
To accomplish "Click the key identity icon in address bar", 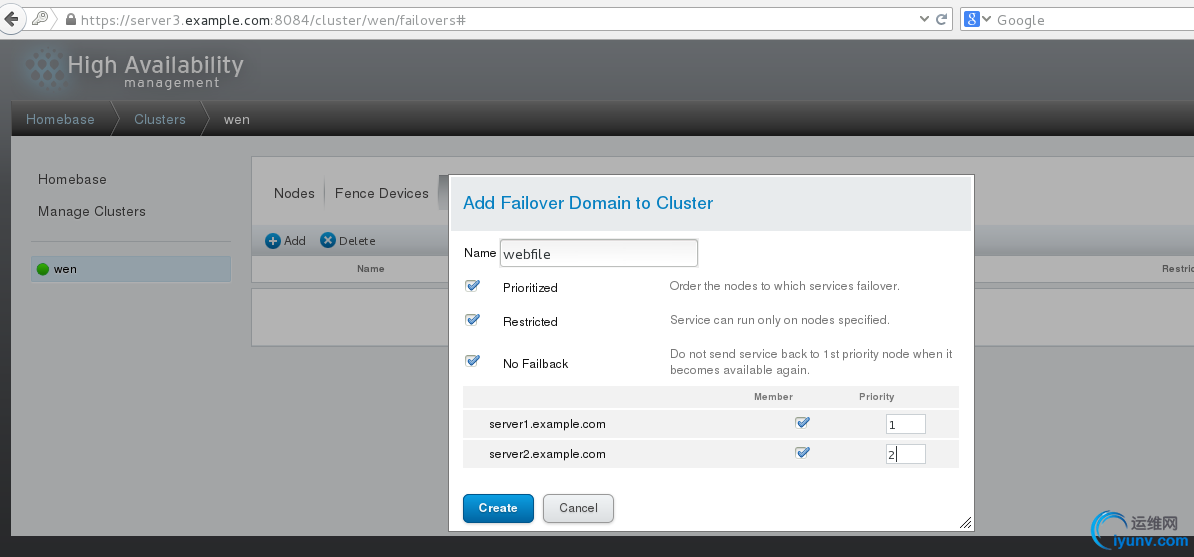I will tap(40, 19).
